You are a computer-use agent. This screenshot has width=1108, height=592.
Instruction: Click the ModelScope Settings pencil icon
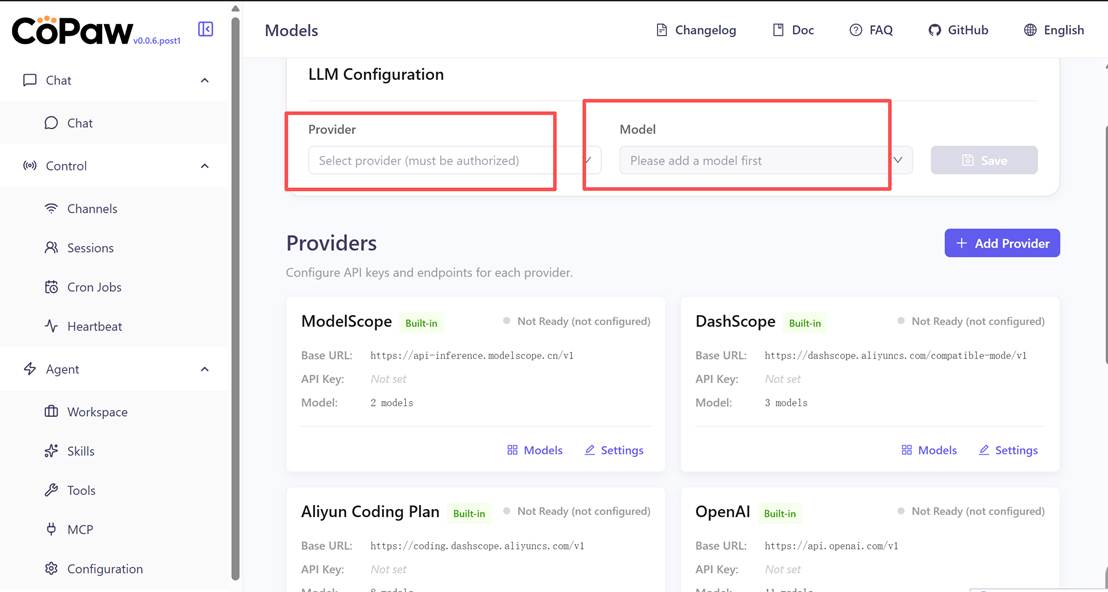tap(589, 450)
